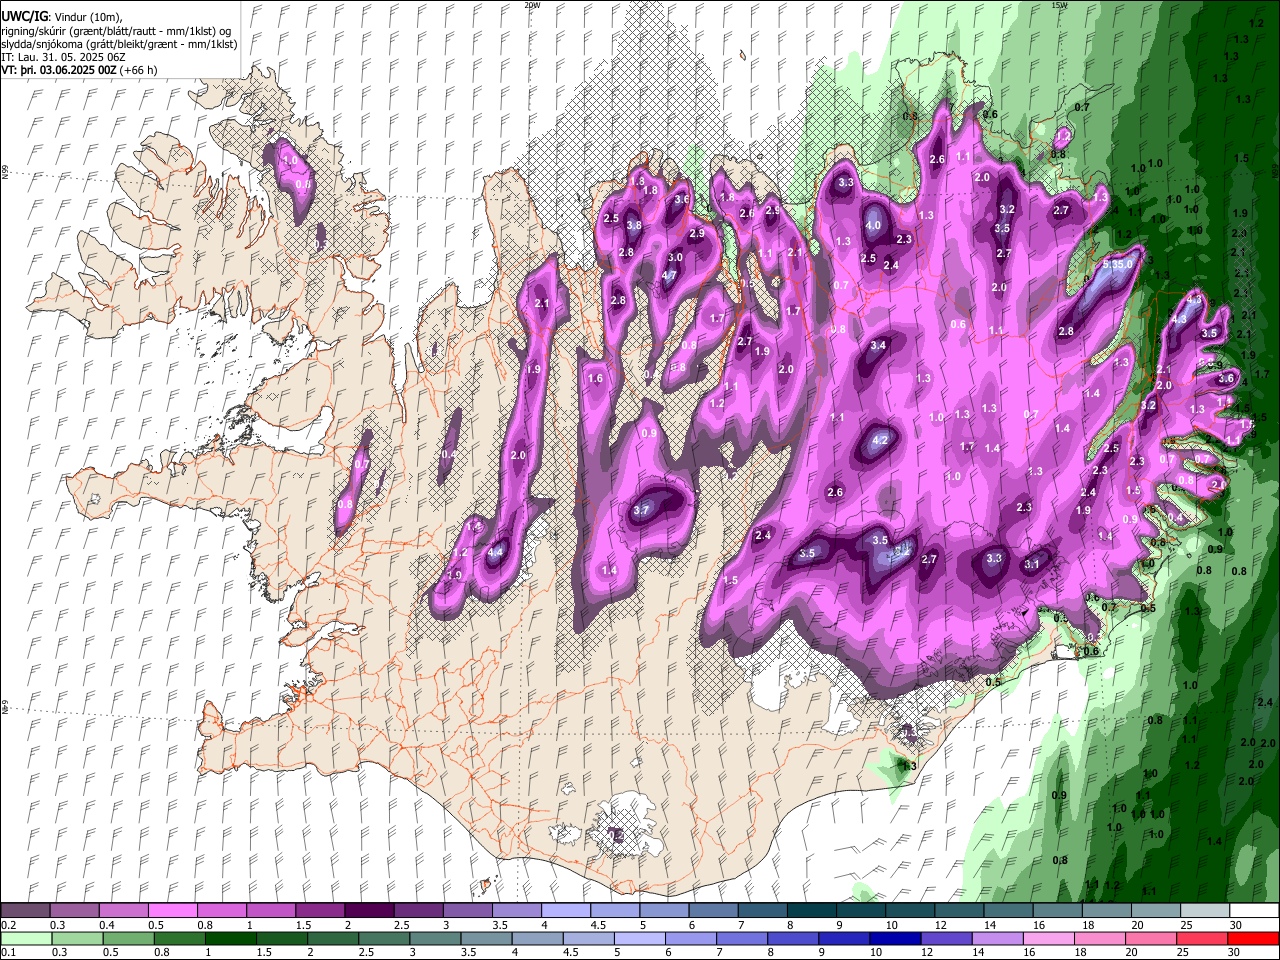Select the dark purple snow swatch between 2 and 2.5

(368, 911)
